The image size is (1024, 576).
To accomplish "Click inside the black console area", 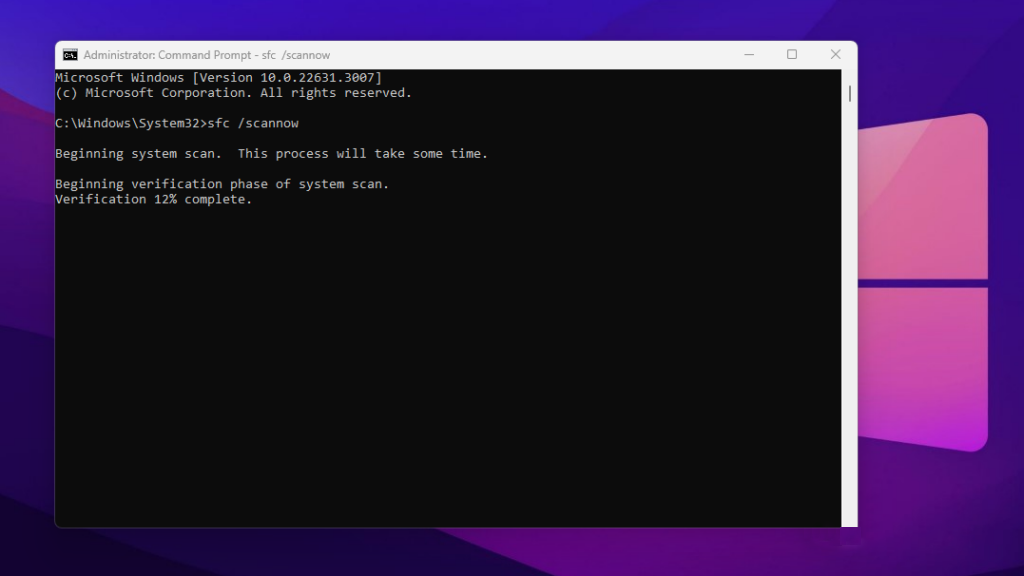I will 450,350.
